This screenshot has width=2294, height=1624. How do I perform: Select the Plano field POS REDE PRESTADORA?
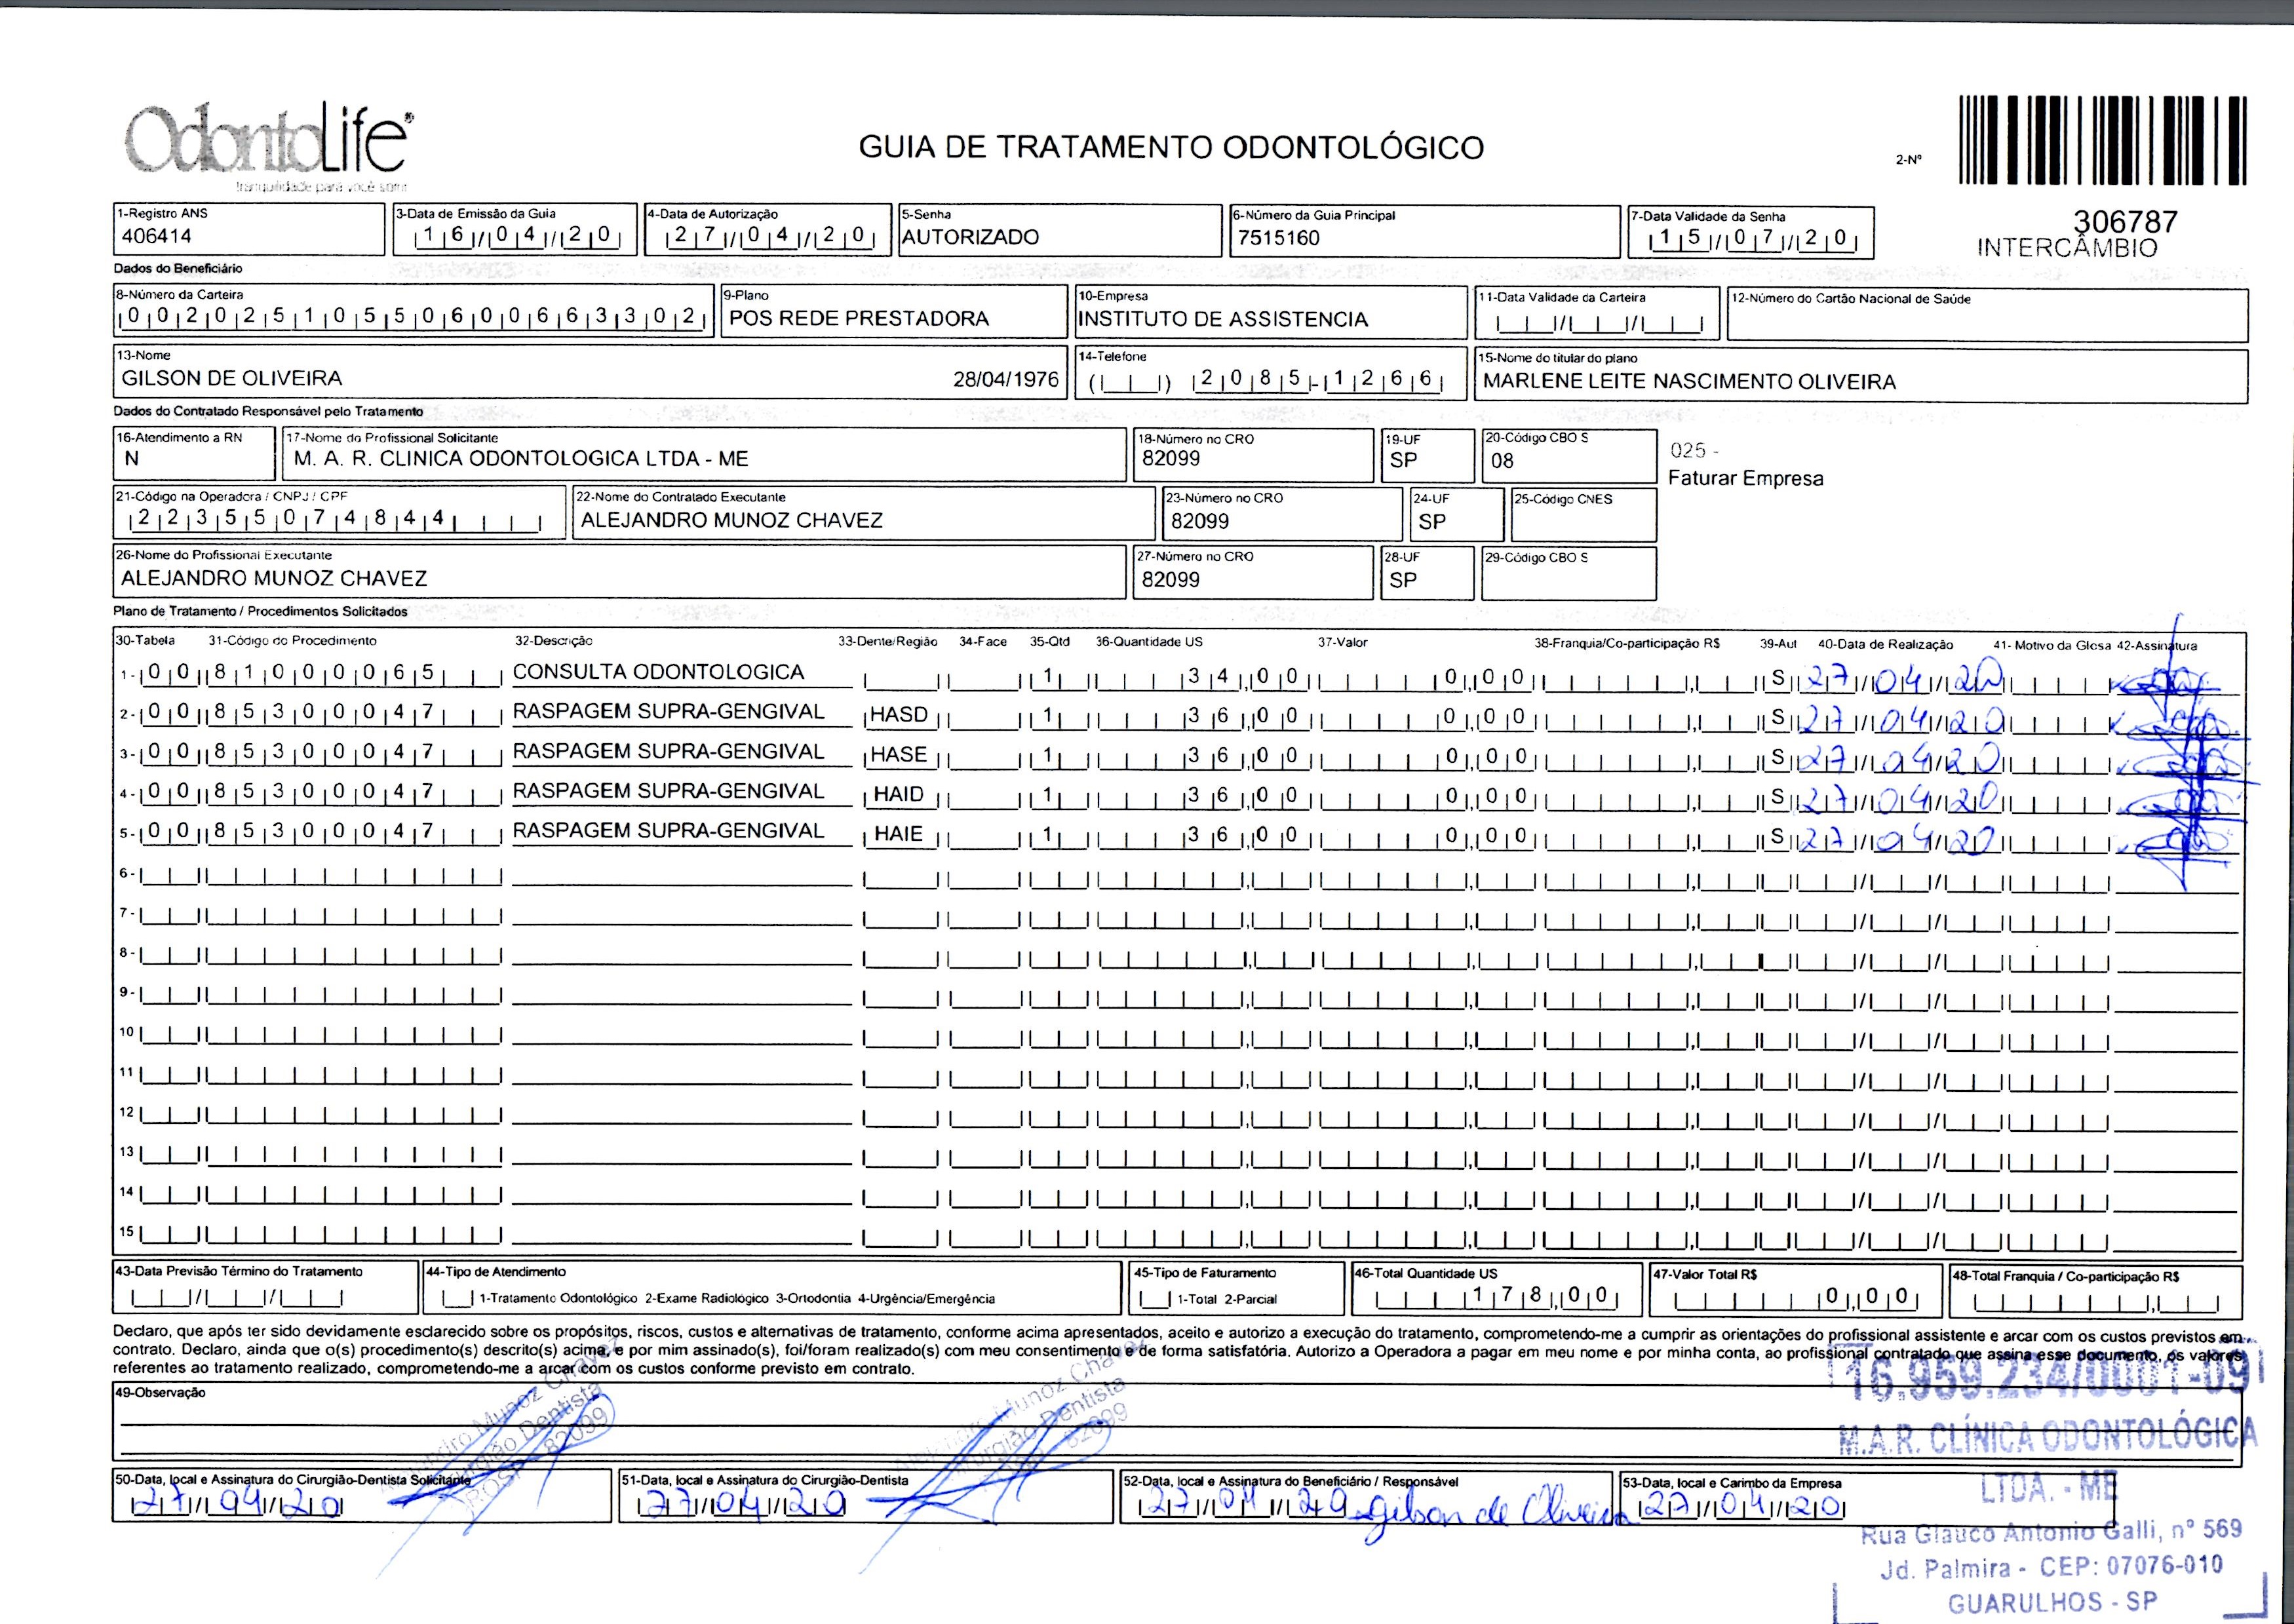pyautogui.click(x=858, y=319)
